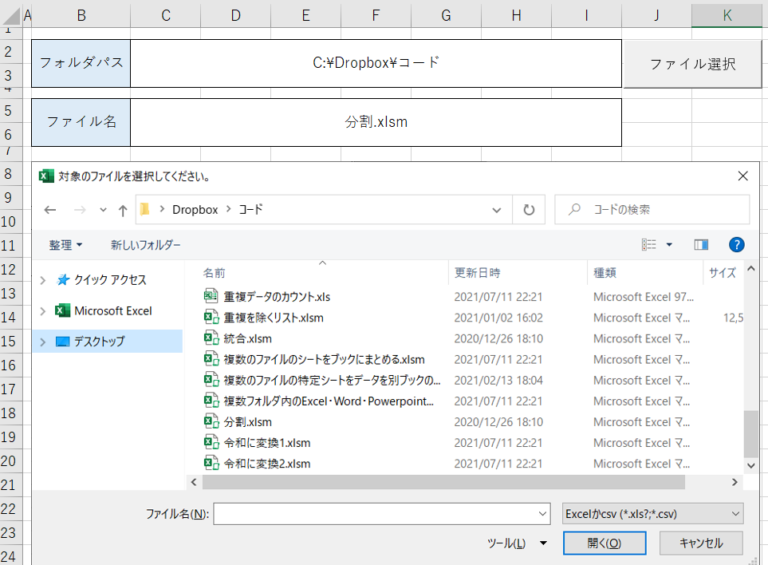This screenshot has height=565, width=768.
Task: Click the view layout icon in toolbar
Action: (x=649, y=244)
